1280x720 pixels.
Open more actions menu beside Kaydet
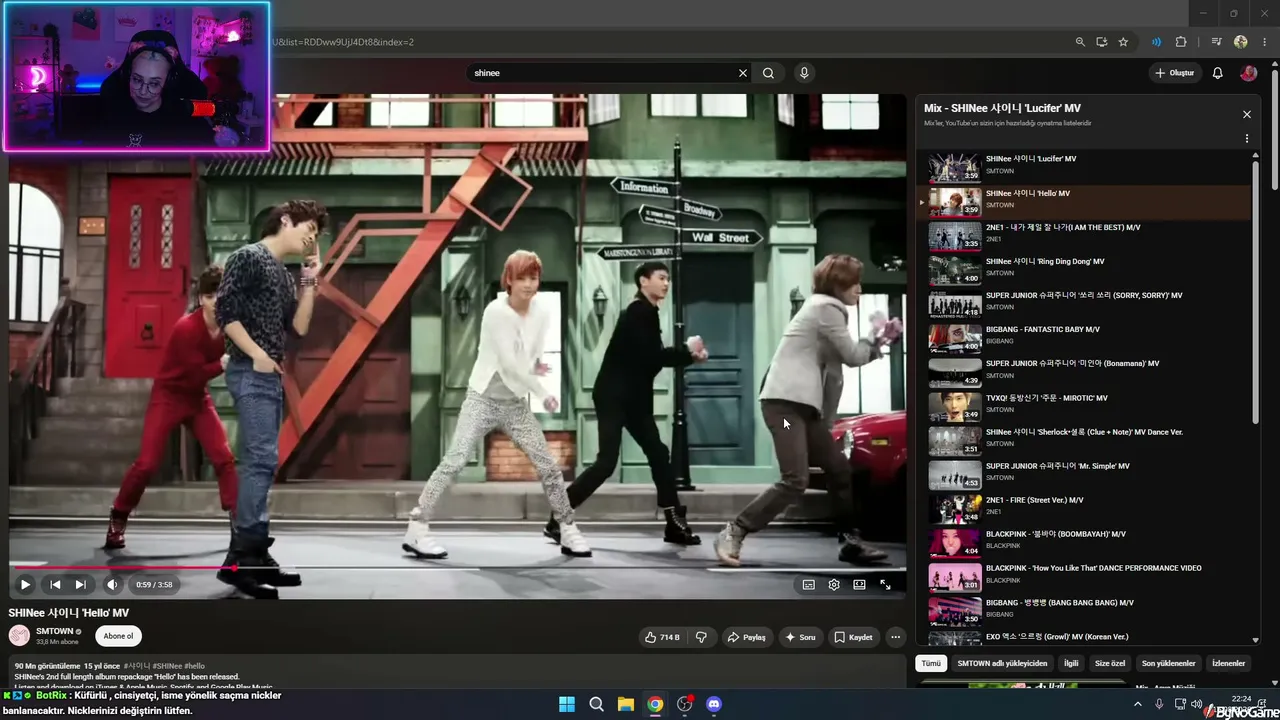(x=896, y=637)
